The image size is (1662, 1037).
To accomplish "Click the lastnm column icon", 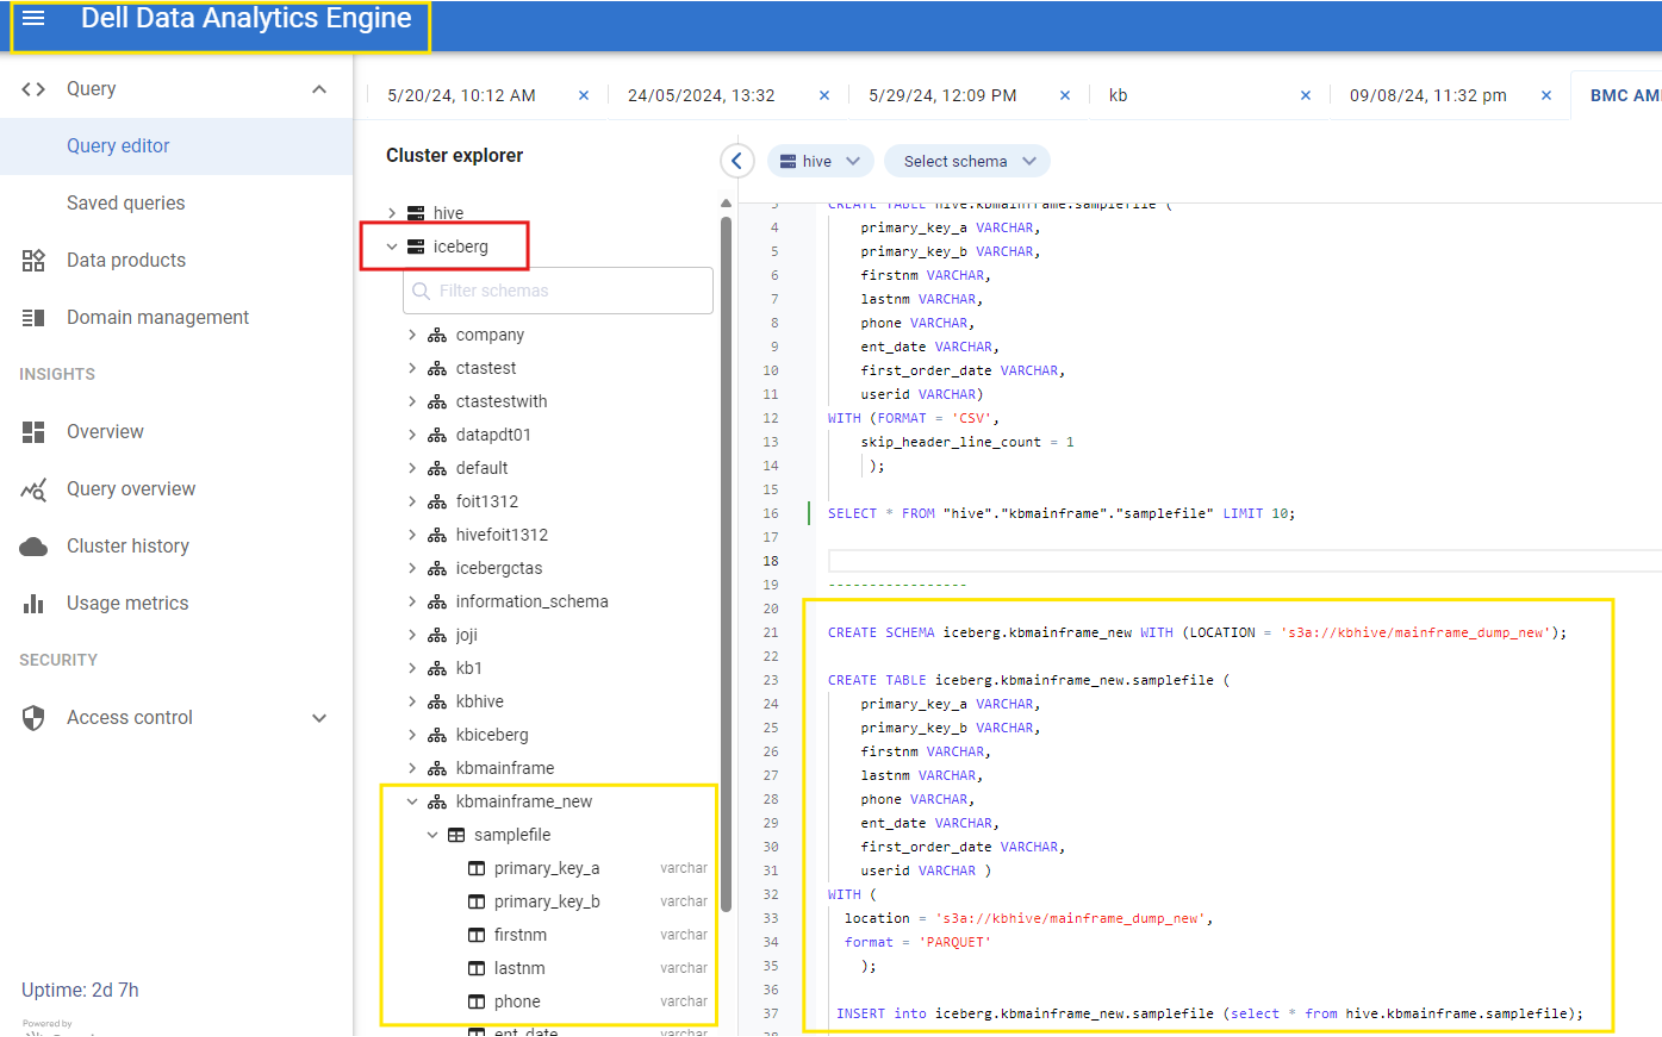I will [x=477, y=968].
